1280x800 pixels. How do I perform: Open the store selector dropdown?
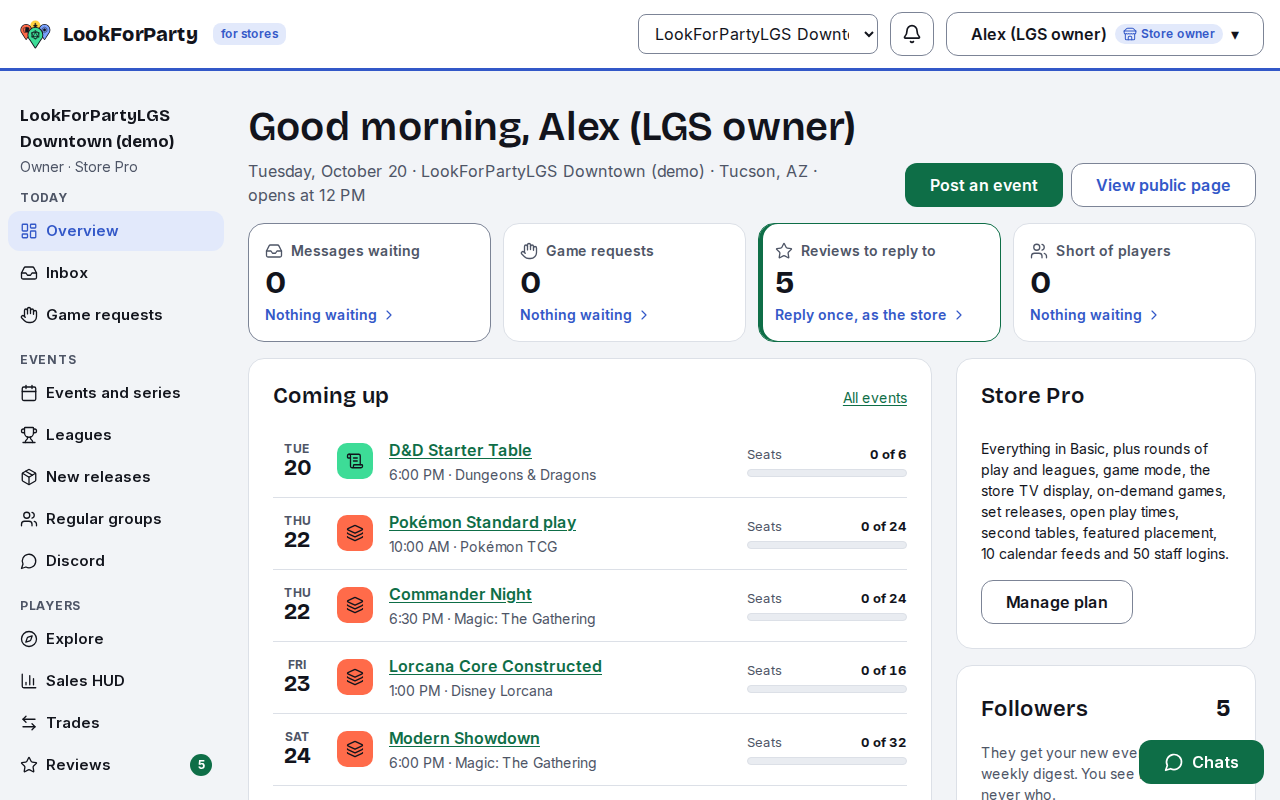[758, 34]
